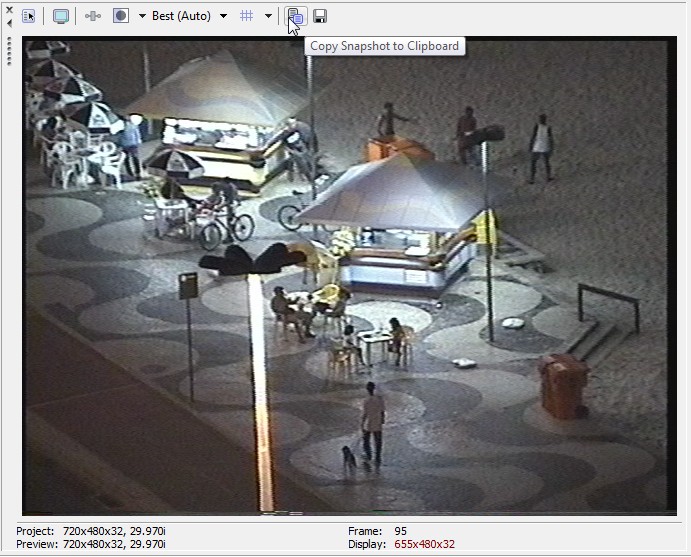Click the expand arrow below close
This screenshot has width=691, height=557.
[x=9, y=23]
